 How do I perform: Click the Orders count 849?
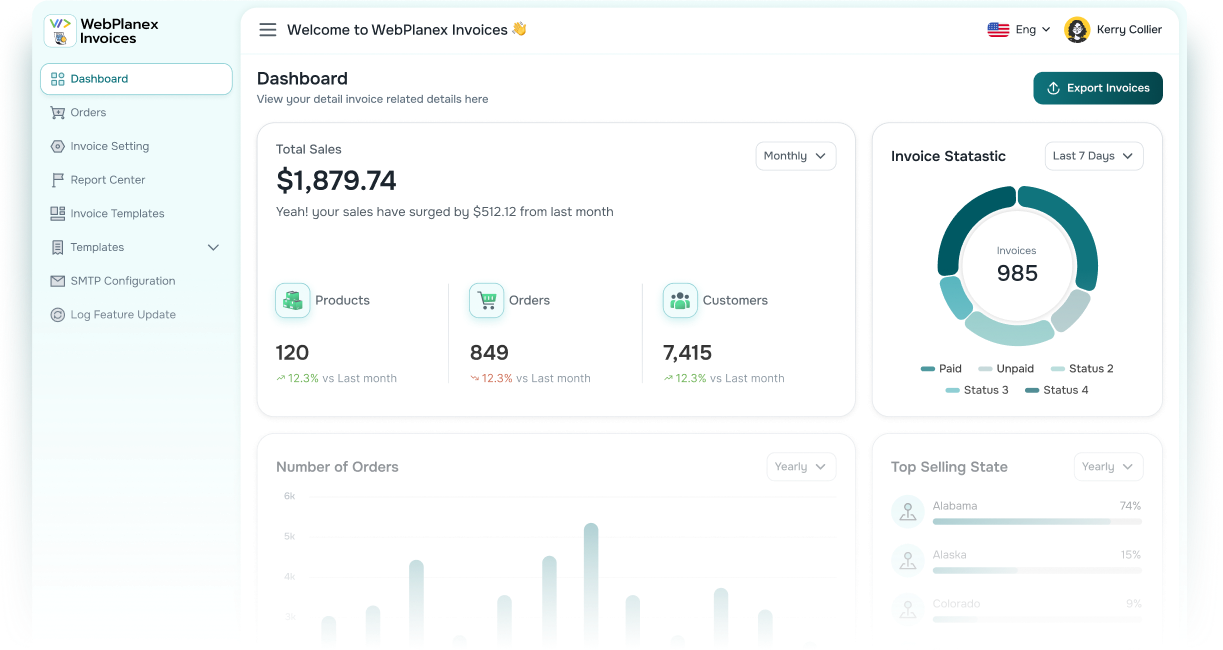(x=489, y=353)
